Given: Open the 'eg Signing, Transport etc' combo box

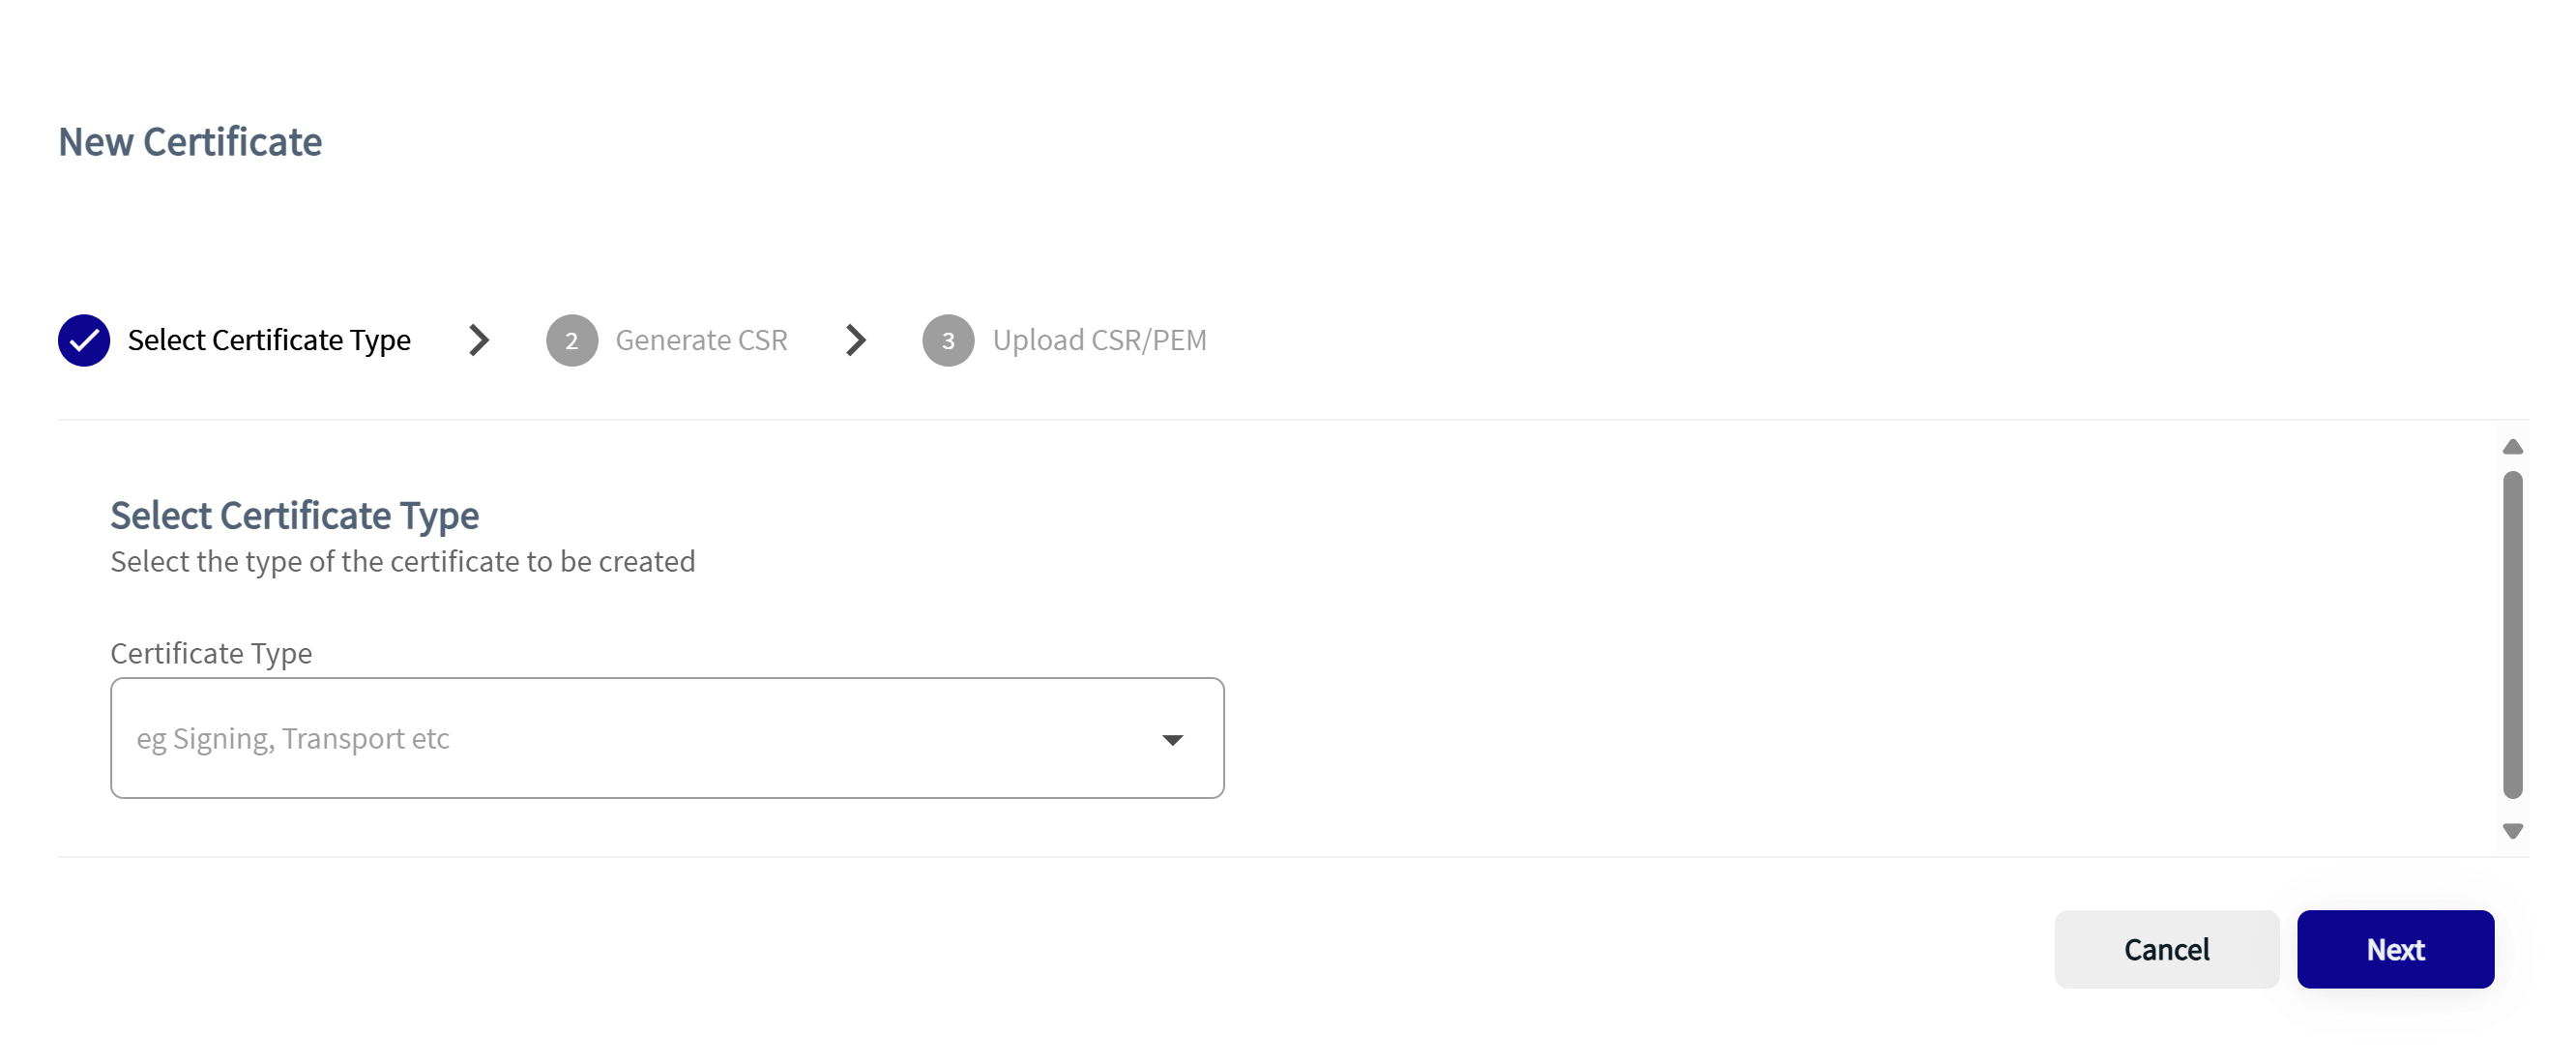Looking at the screenshot, I should tap(667, 738).
